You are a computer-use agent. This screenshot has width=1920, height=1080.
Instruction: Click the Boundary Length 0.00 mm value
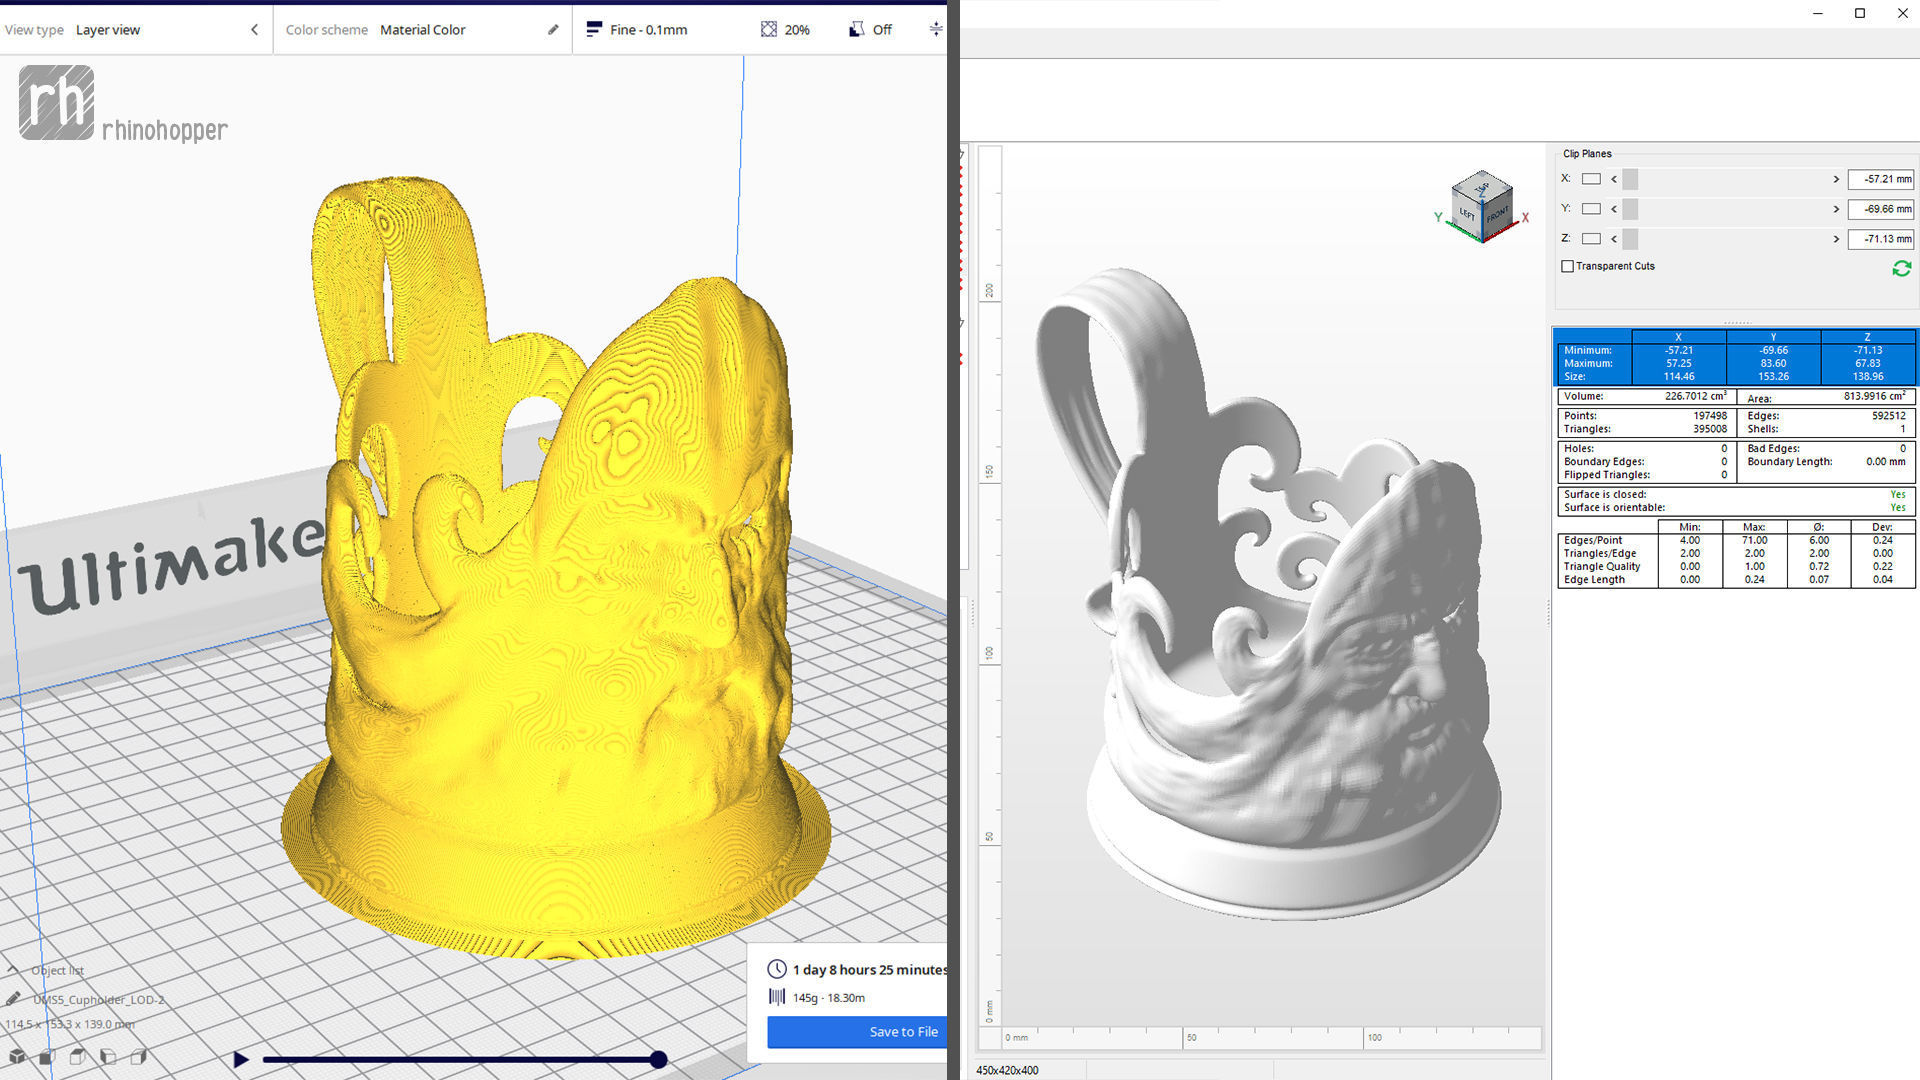(x=1885, y=461)
